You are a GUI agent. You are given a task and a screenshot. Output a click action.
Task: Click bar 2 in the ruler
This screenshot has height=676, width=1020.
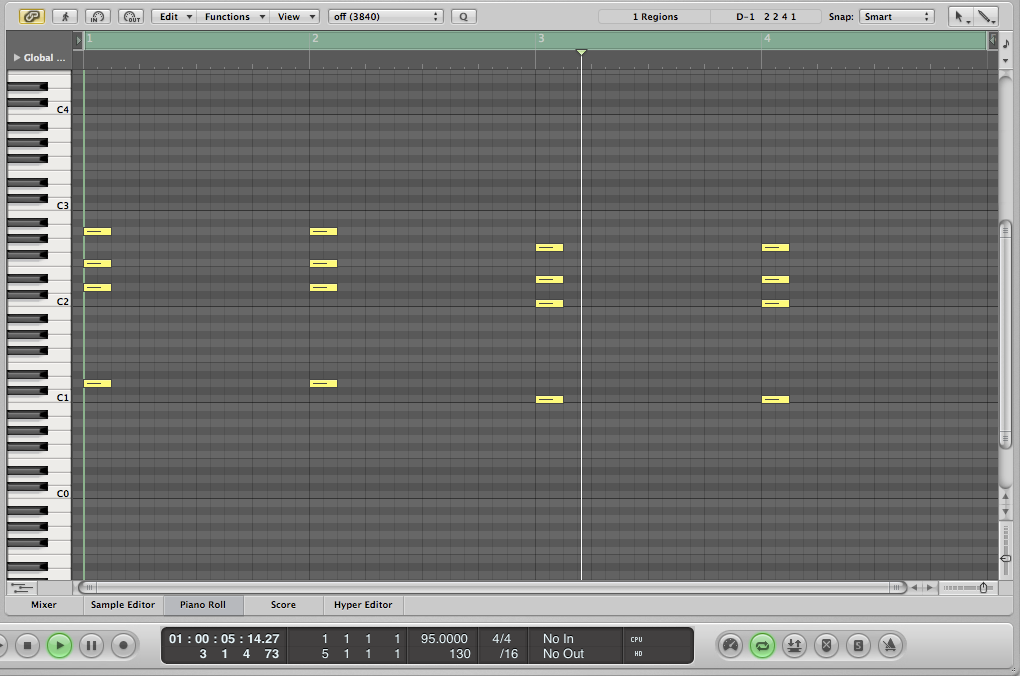click(315, 38)
